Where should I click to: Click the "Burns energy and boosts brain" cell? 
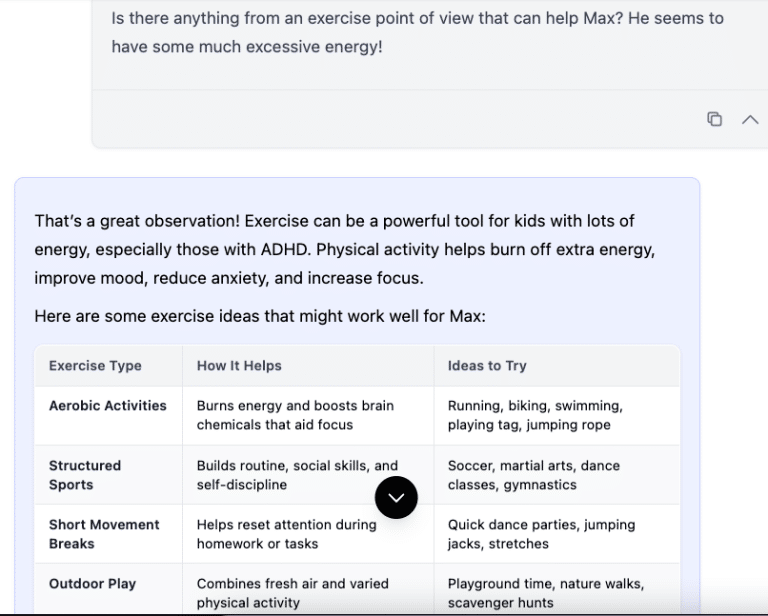pyautogui.click(x=295, y=415)
